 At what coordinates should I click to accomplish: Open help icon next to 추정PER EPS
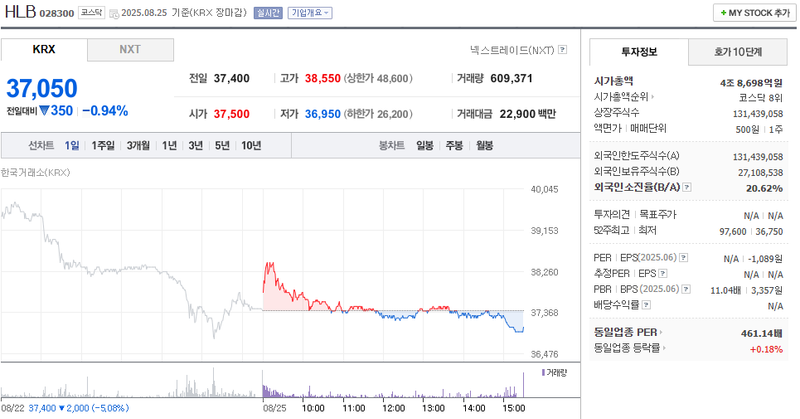click(x=663, y=274)
